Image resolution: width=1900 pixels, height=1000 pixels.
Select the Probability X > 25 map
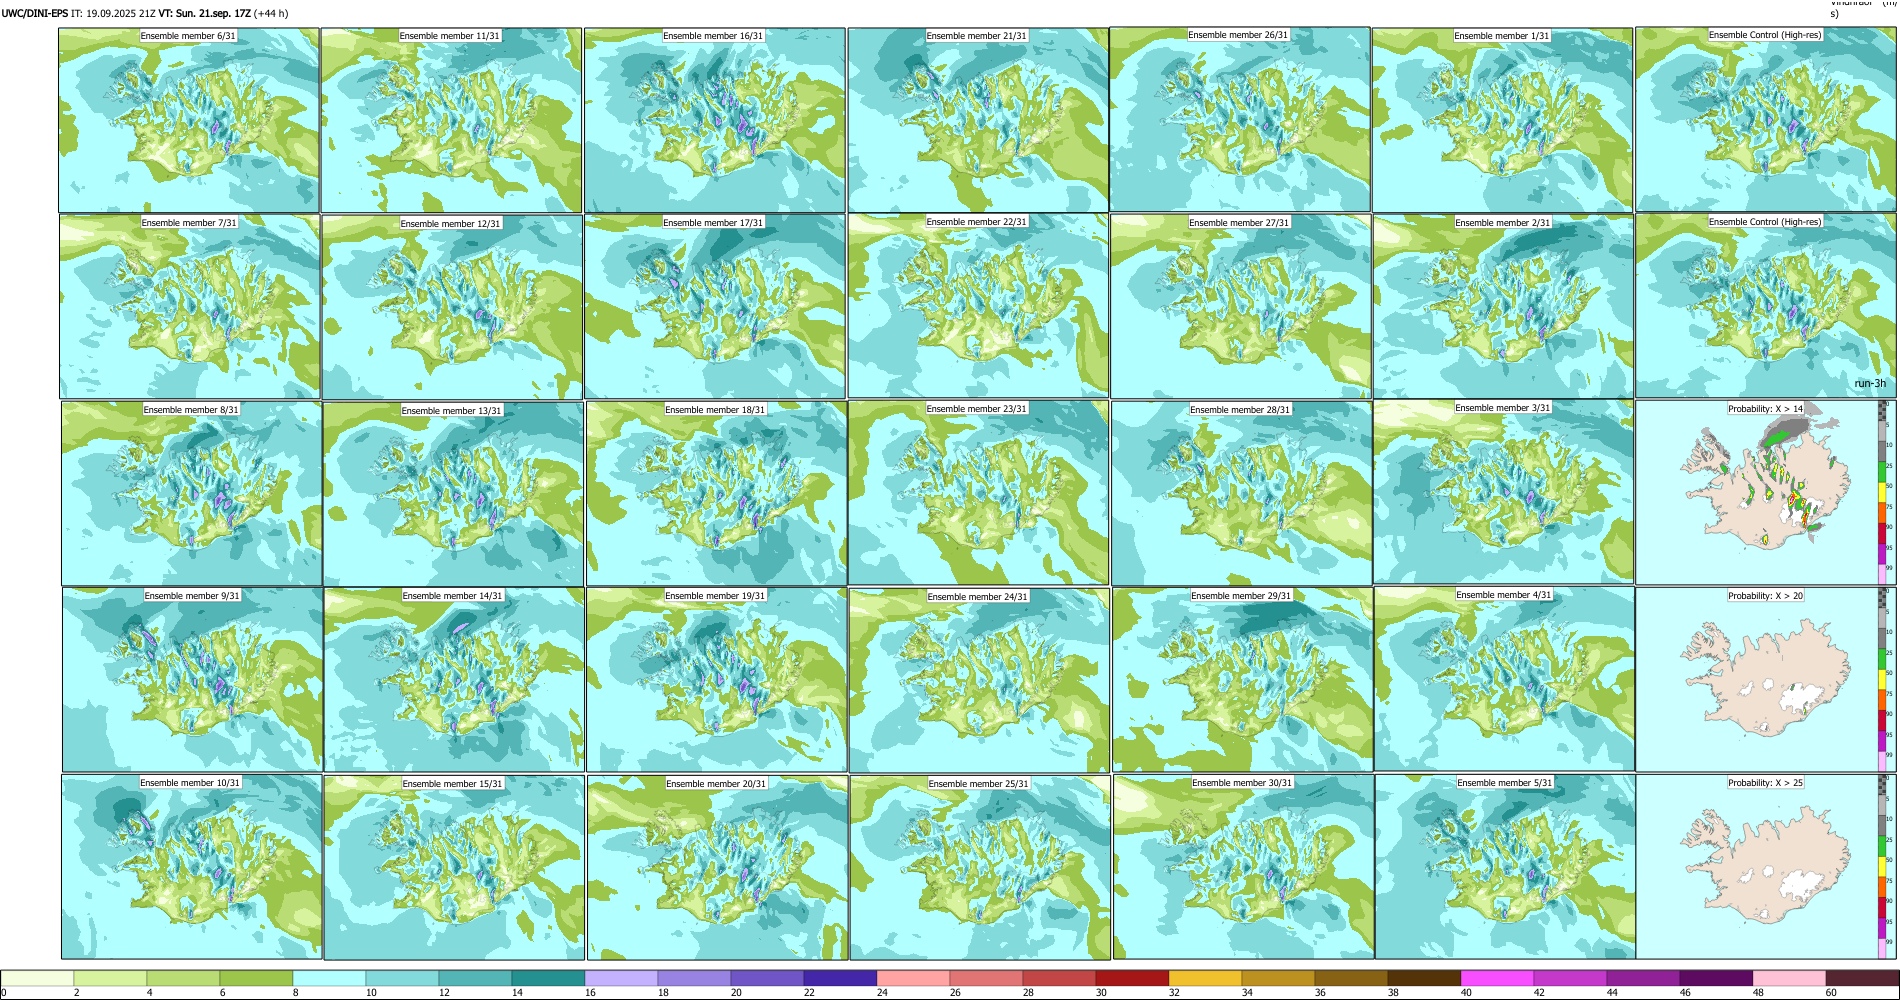tap(1765, 867)
